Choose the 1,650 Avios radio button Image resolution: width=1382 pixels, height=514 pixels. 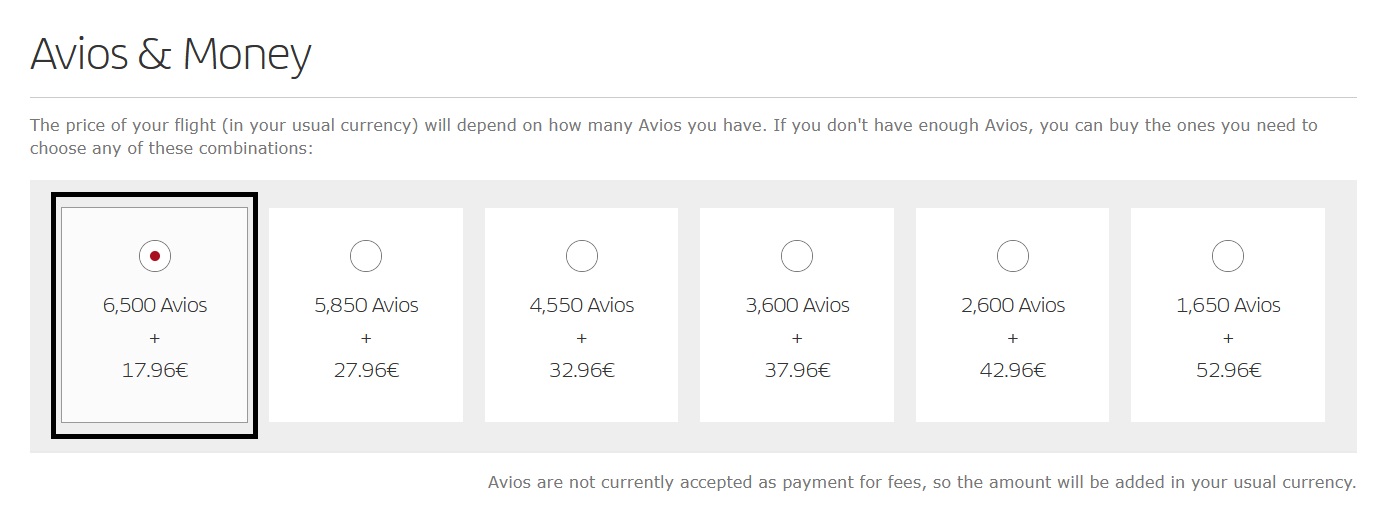[x=1228, y=256]
